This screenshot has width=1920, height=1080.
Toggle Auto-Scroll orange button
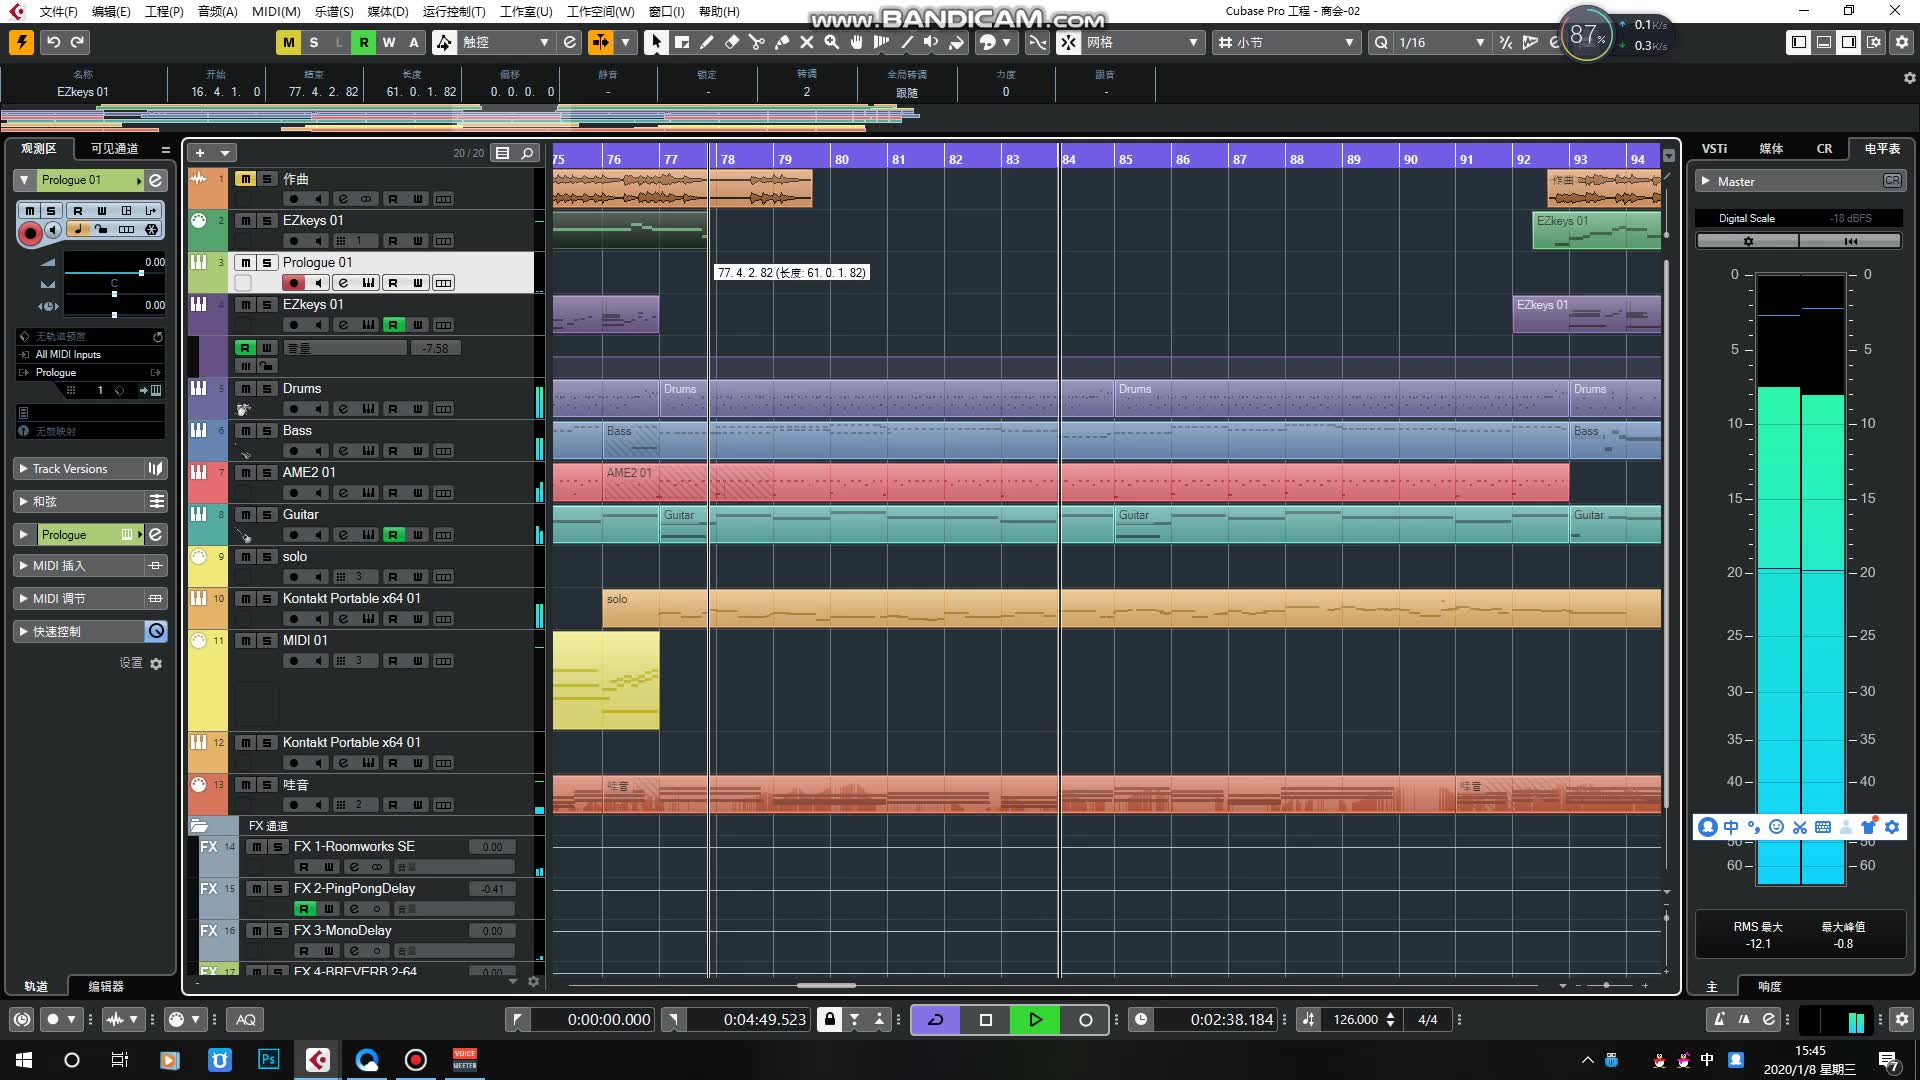(x=600, y=42)
